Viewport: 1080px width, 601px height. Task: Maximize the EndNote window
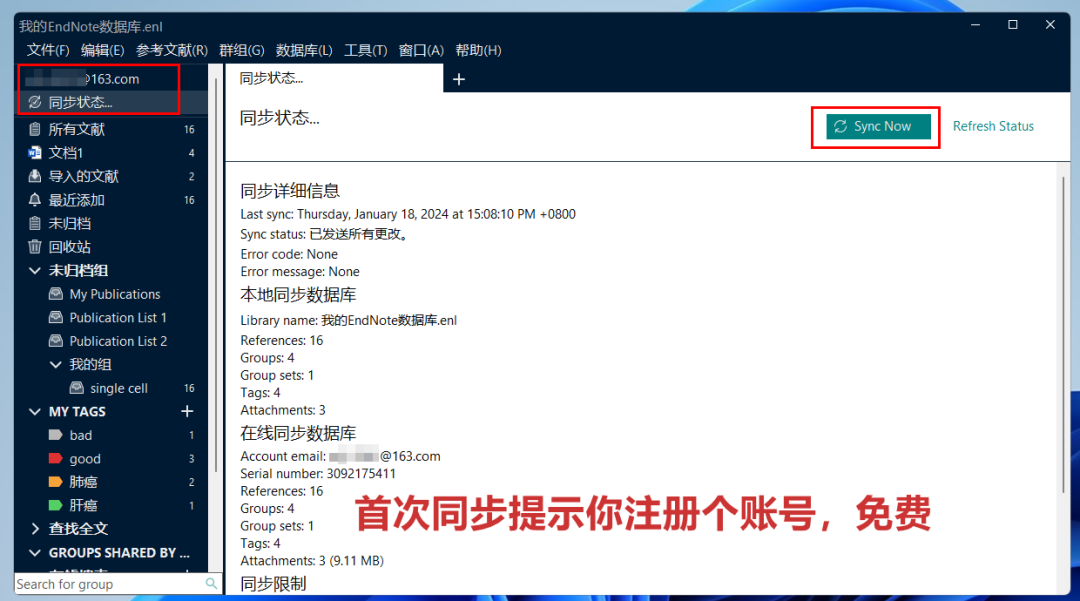point(1012,25)
